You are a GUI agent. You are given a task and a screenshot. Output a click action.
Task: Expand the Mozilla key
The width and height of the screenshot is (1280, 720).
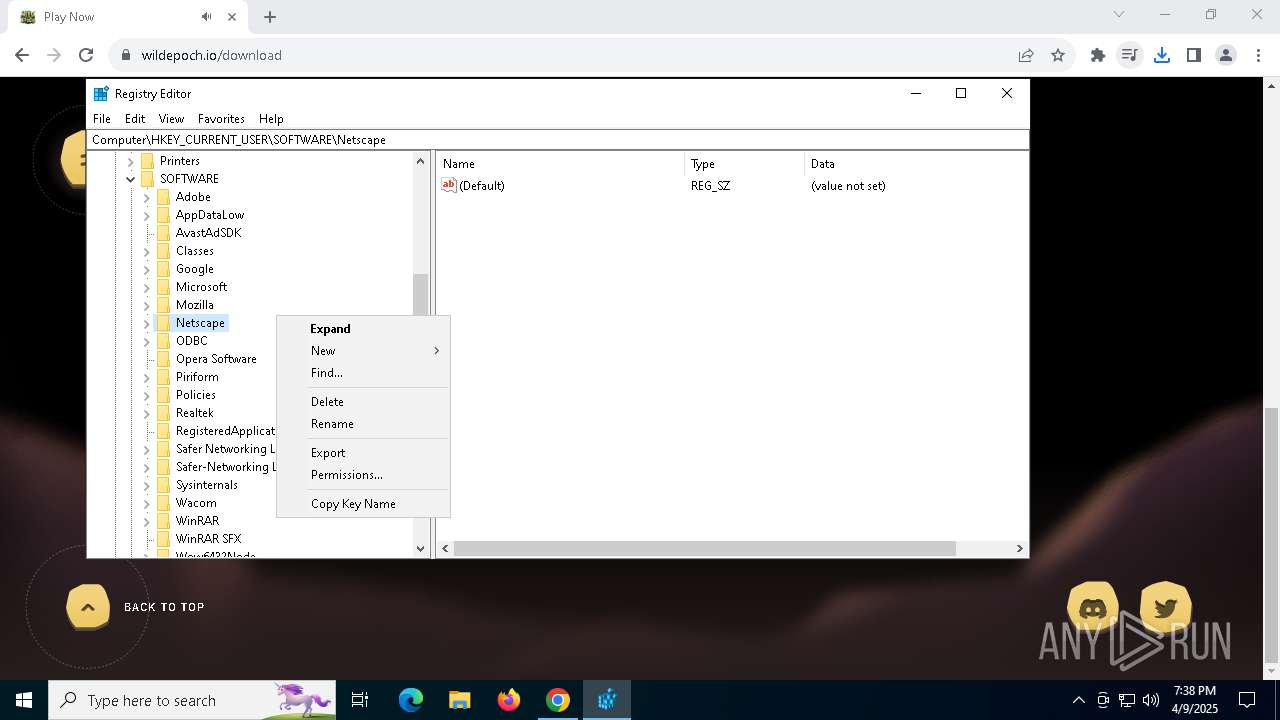[x=147, y=305]
